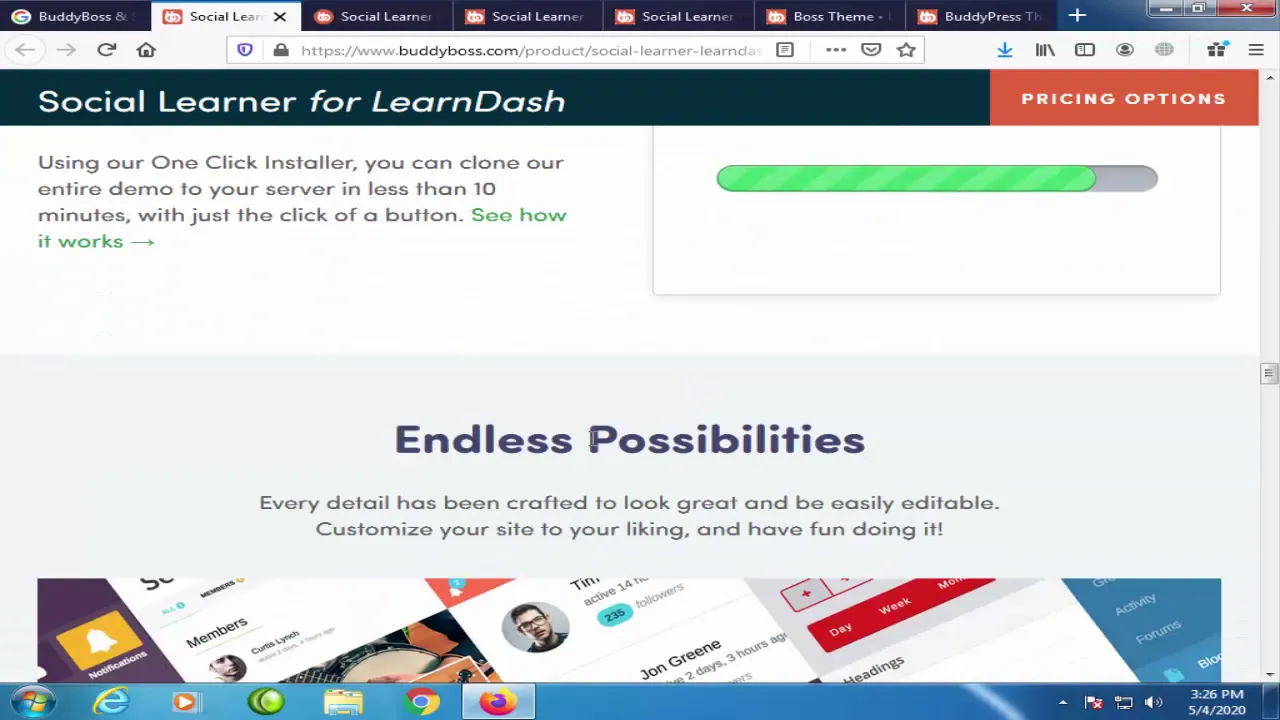Open the What's New gift icon
The height and width of the screenshot is (720, 1280).
[x=1216, y=50]
